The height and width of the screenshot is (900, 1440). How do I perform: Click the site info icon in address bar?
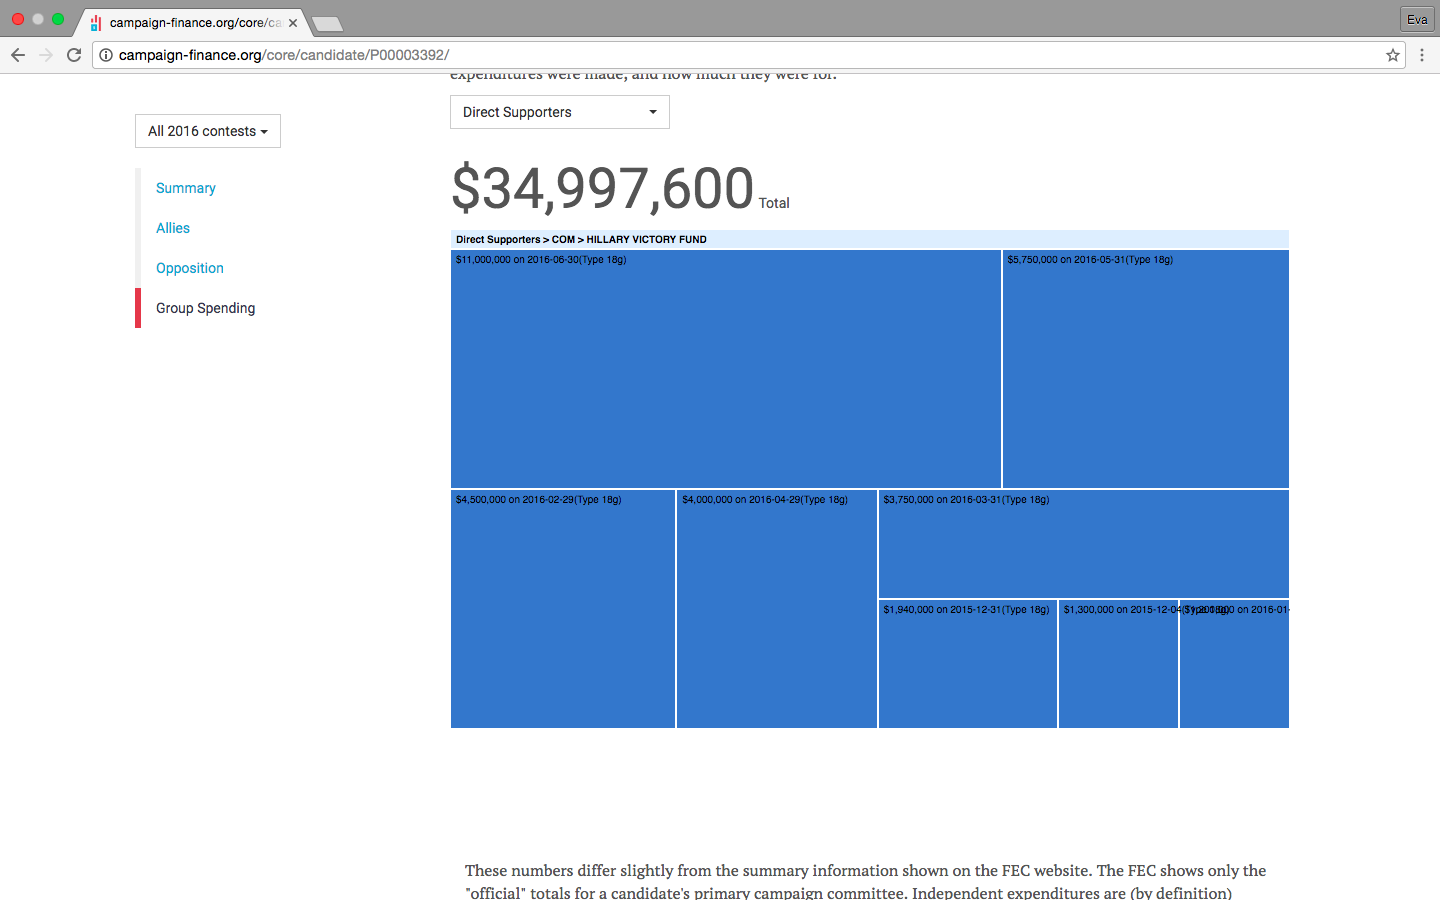[x=106, y=55]
